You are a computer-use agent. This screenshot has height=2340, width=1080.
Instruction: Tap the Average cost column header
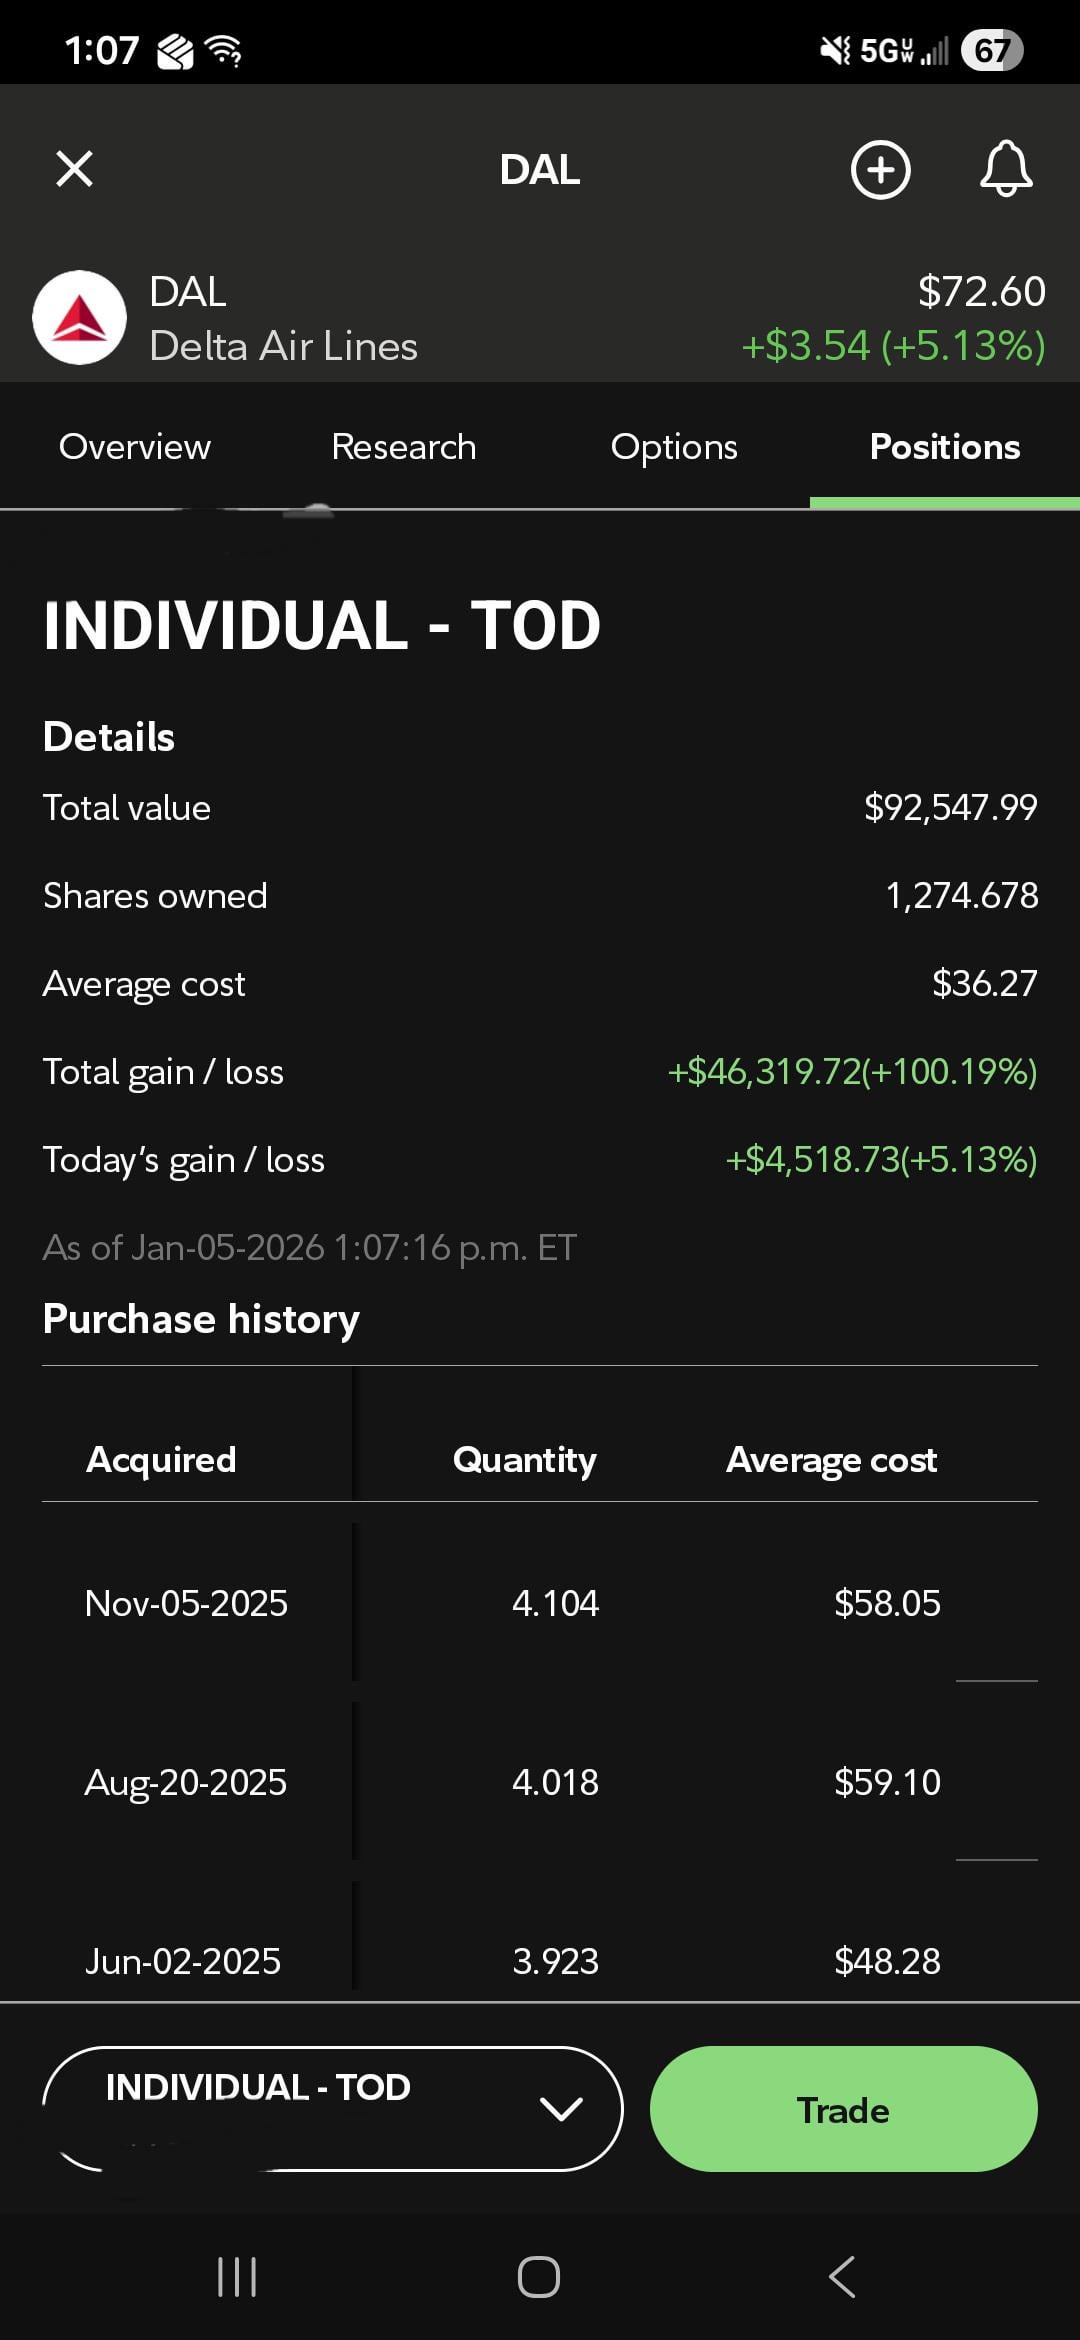click(831, 1460)
